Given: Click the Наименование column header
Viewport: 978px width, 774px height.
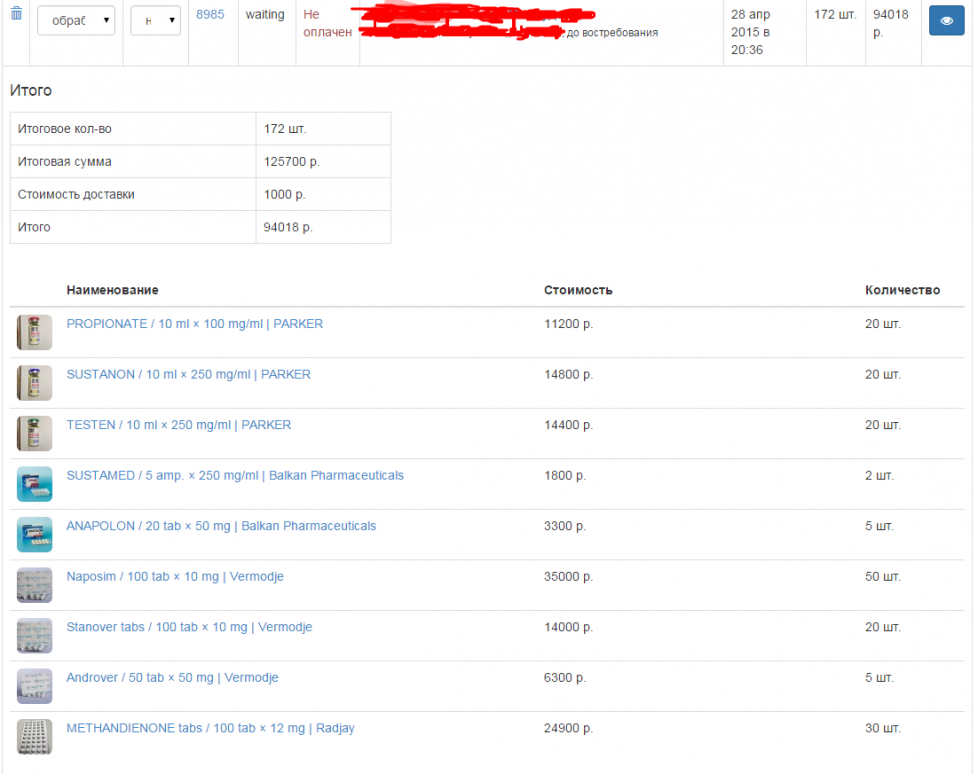Looking at the screenshot, I should point(112,290).
